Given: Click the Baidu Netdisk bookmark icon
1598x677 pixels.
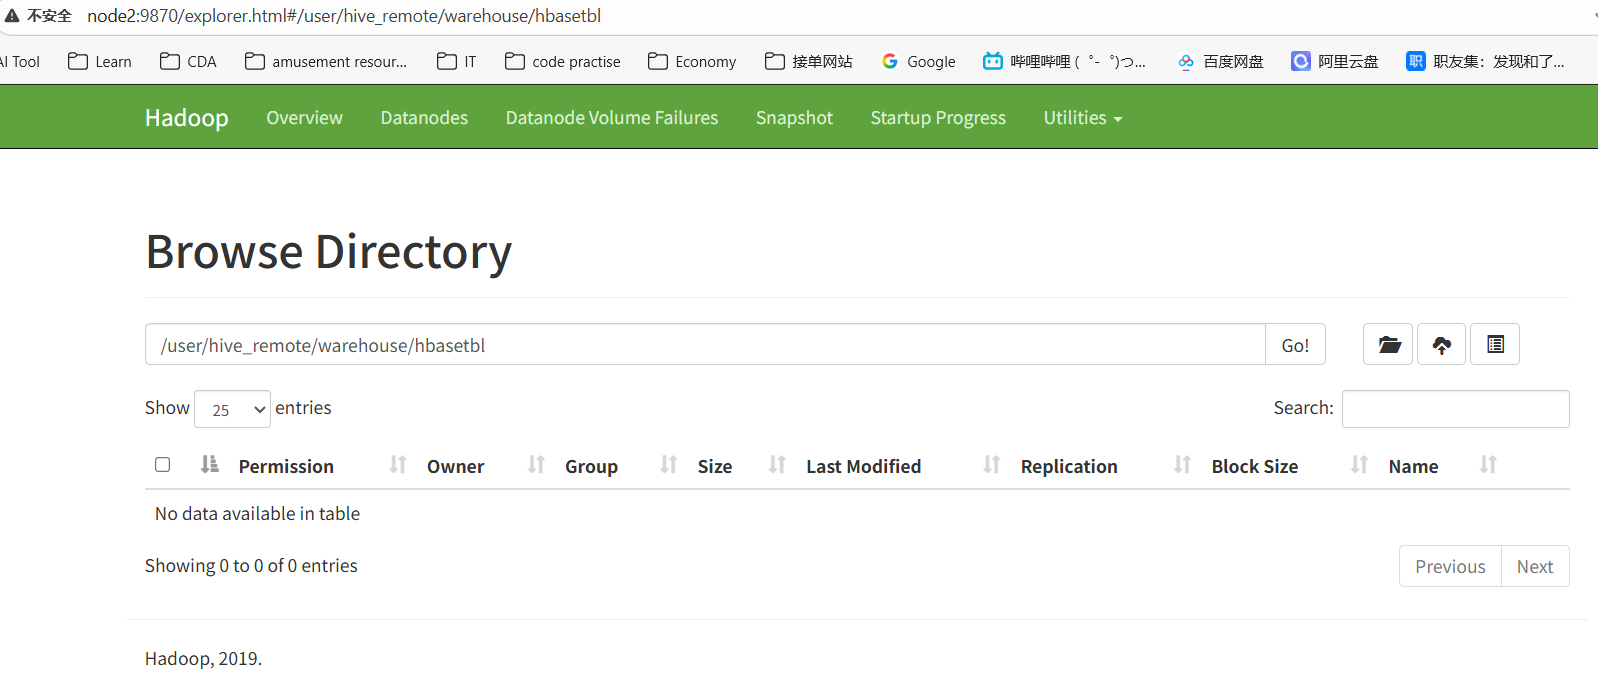Looking at the screenshot, I should (x=1186, y=62).
